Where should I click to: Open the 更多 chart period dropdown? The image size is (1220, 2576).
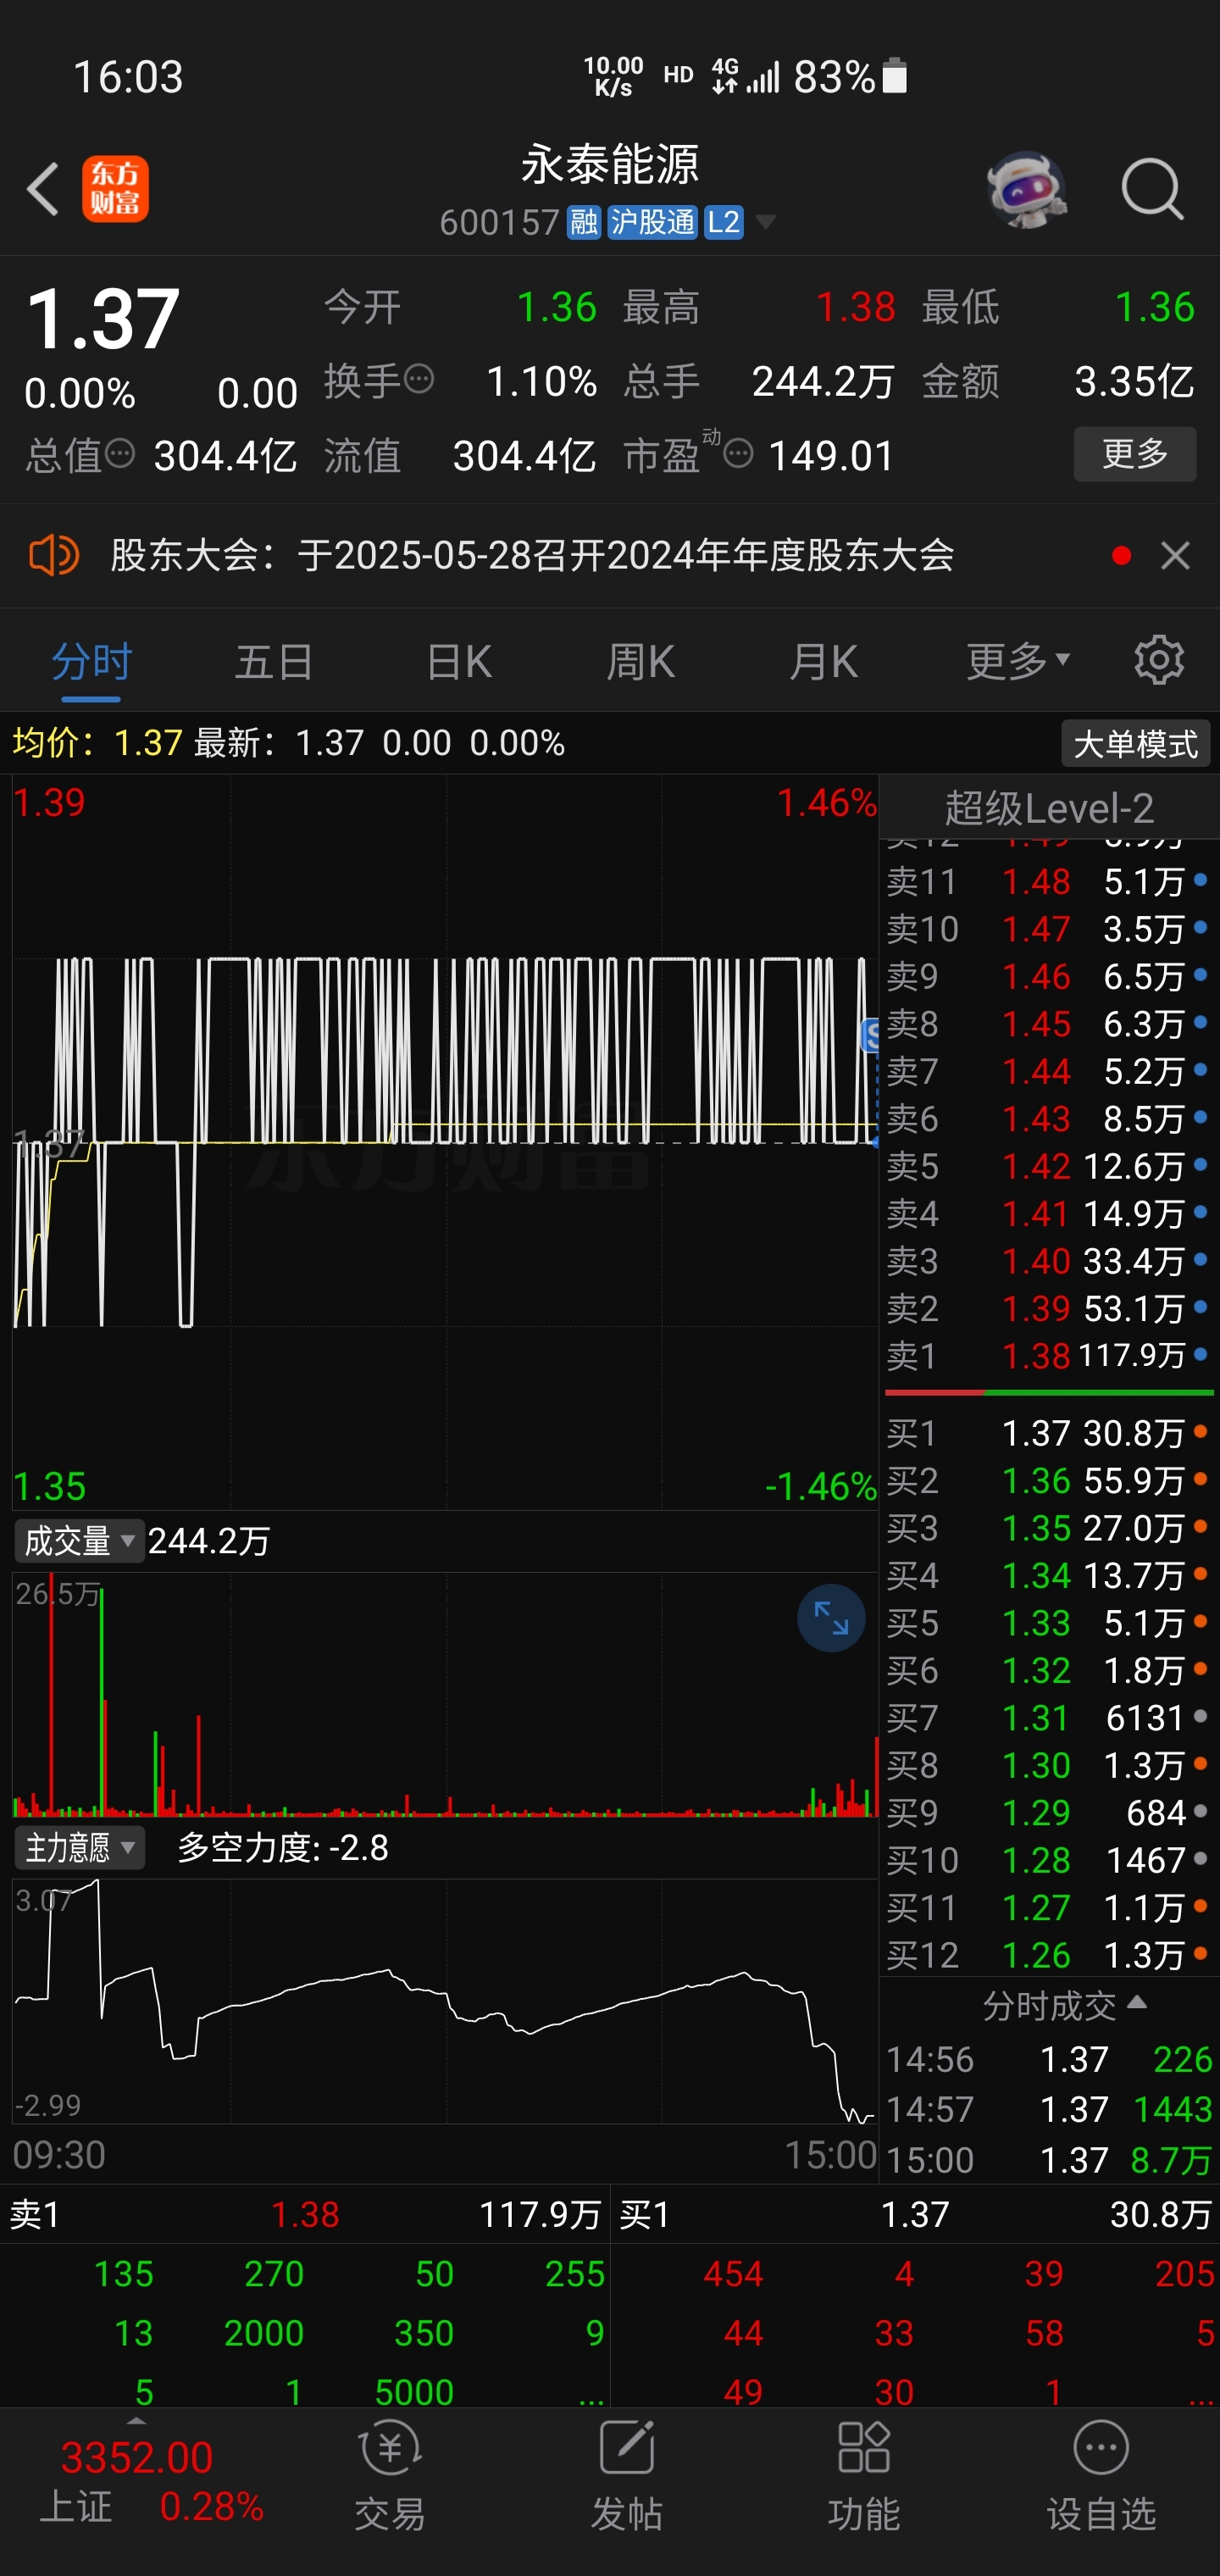1018,660
